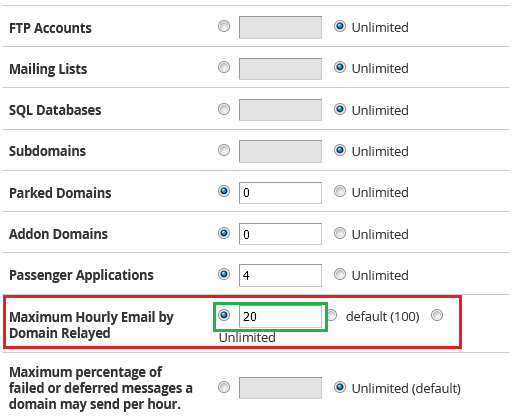The height and width of the screenshot is (417, 515).
Task: Select numeric limit radio for Mailing Lists
Action: (x=224, y=67)
